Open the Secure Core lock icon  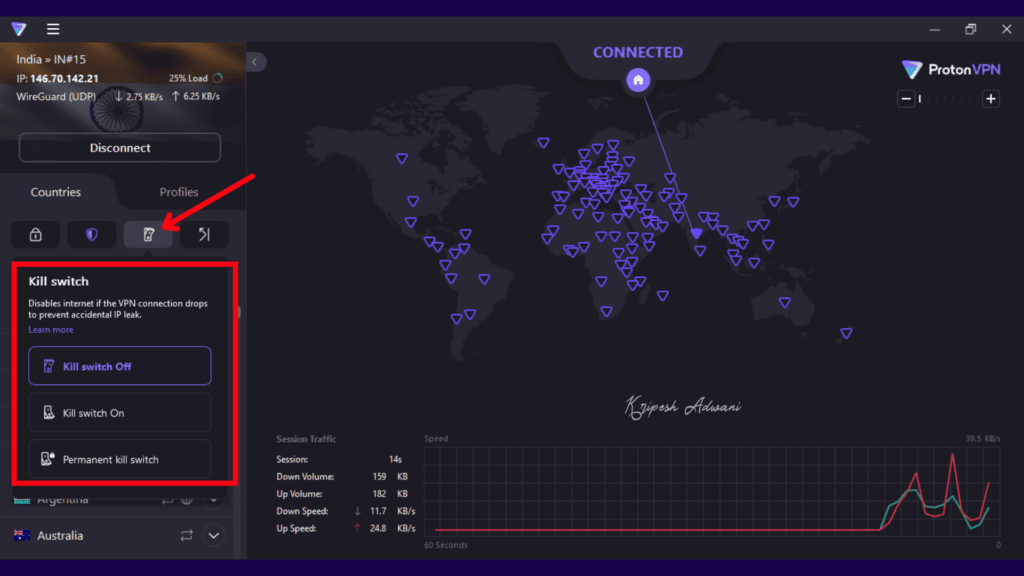click(x=35, y=233)
